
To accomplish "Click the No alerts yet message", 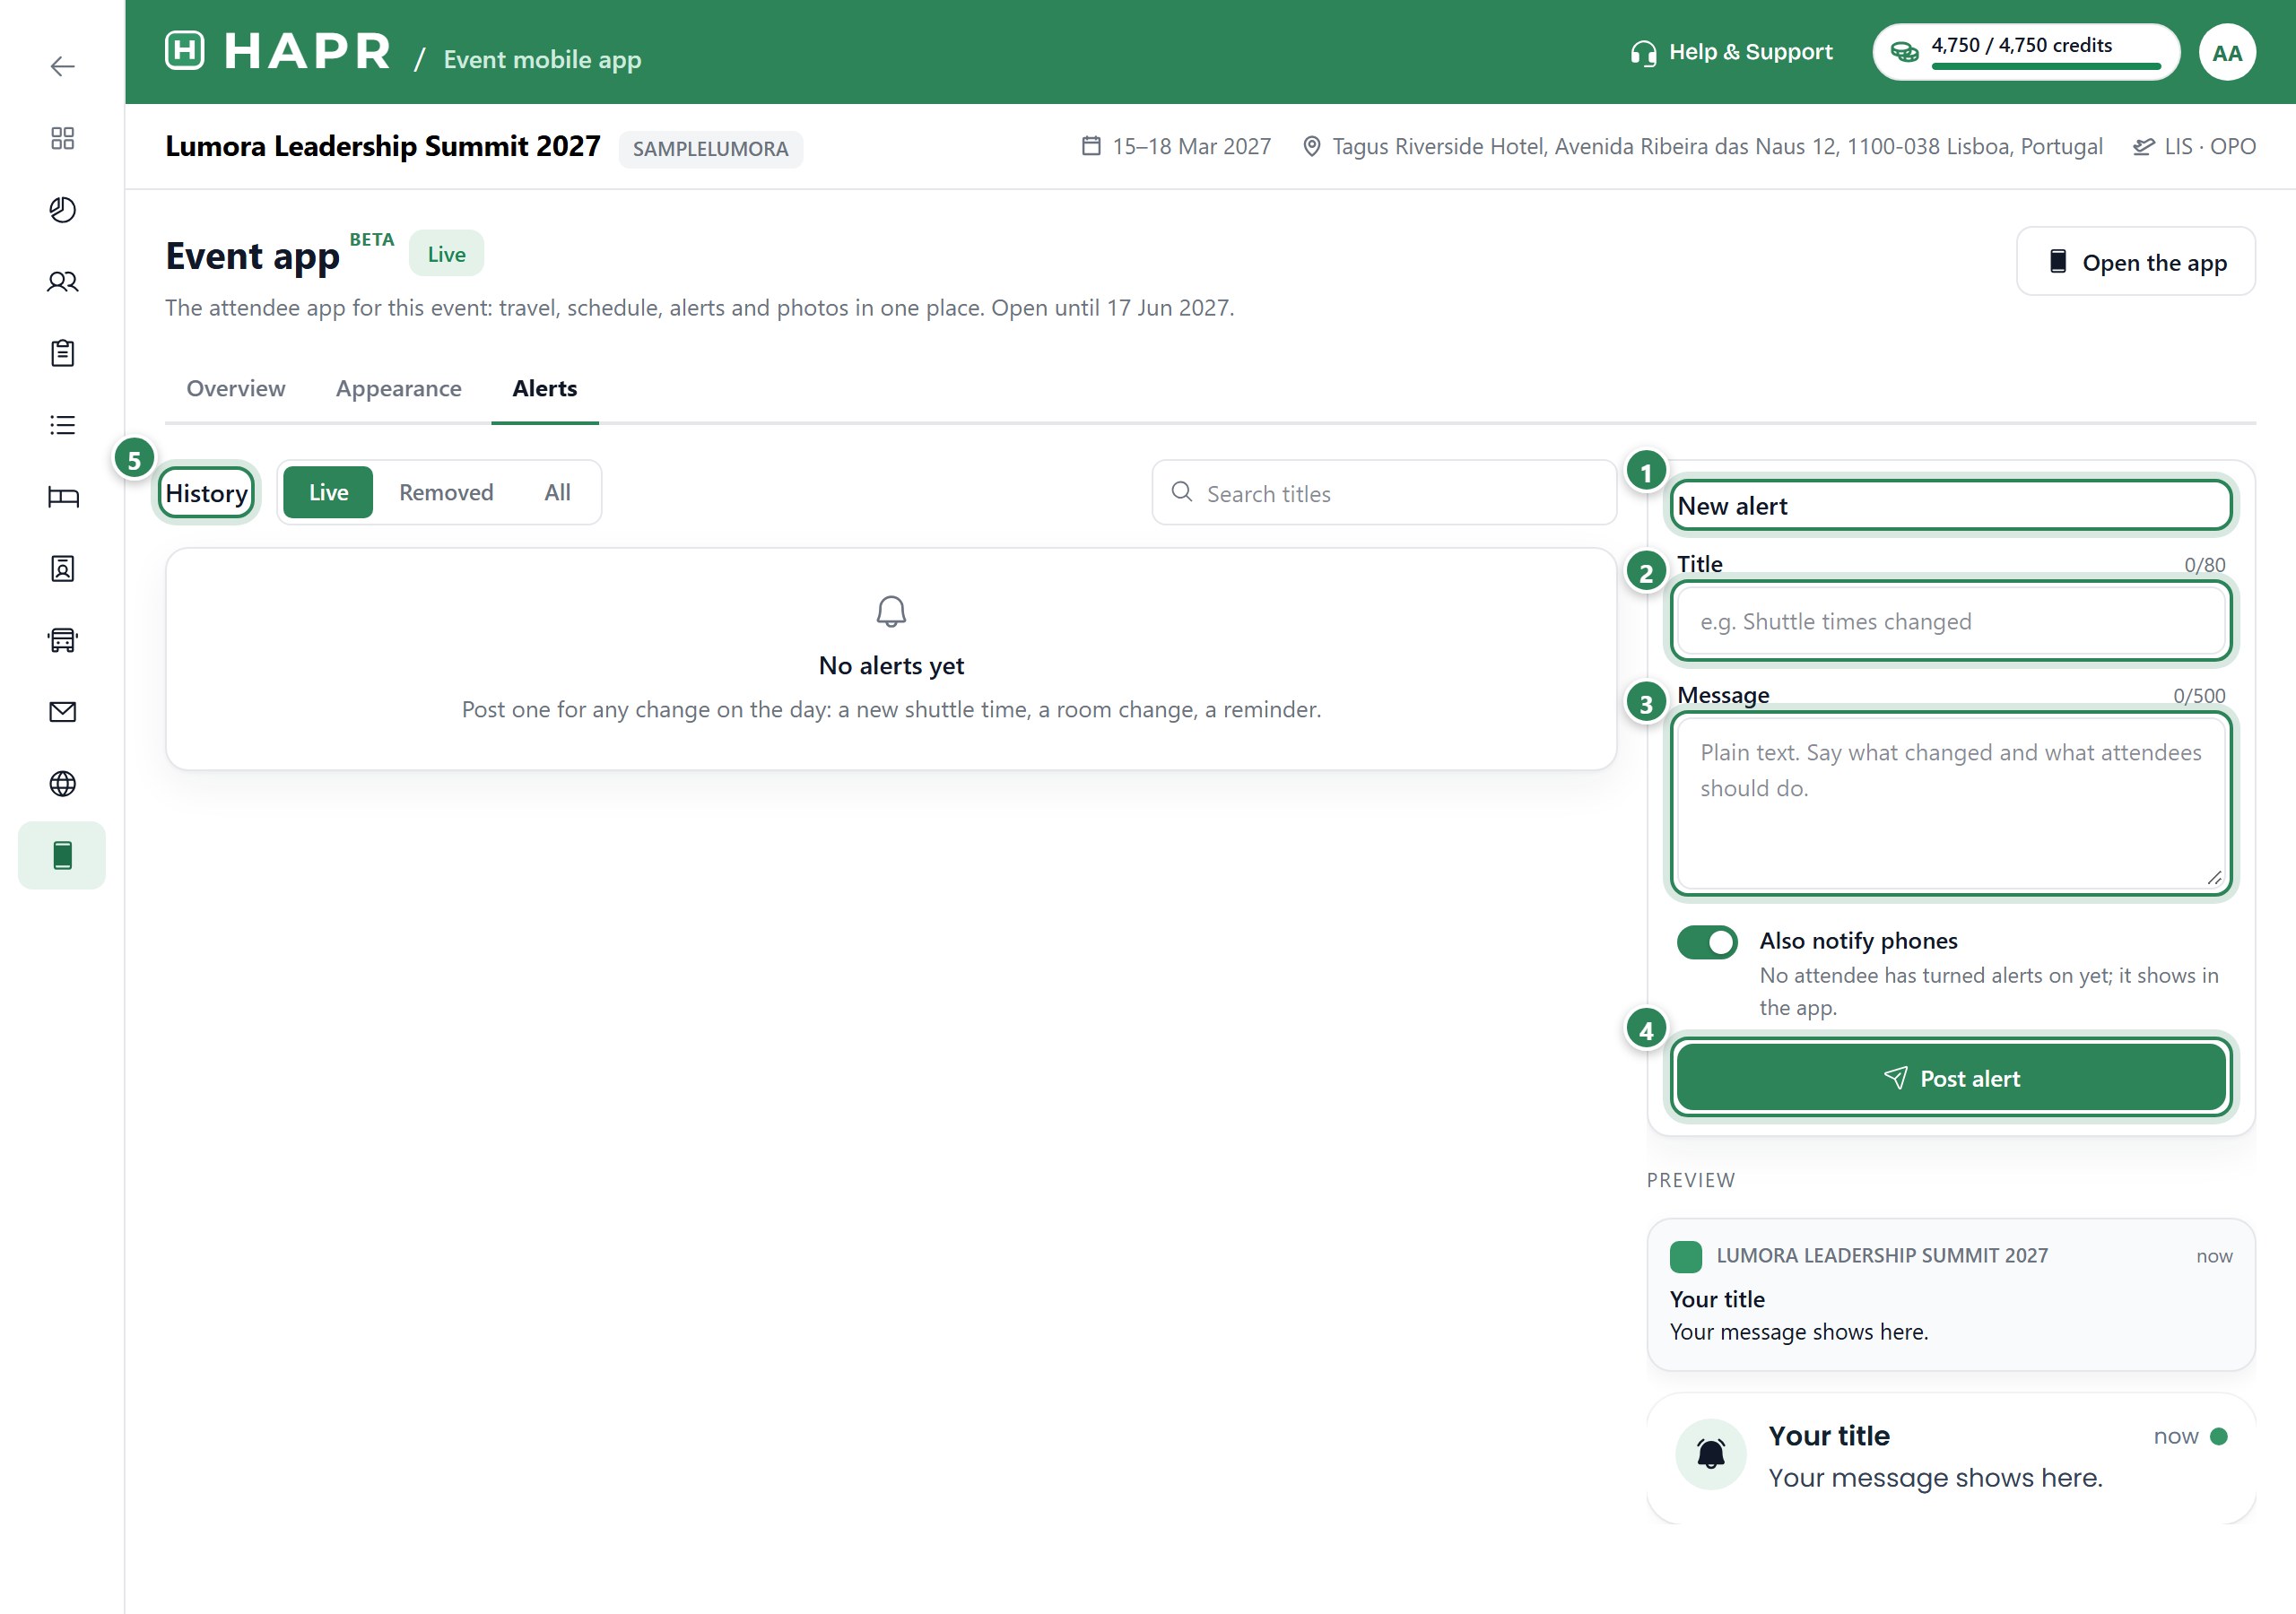I will coord(891,666).
